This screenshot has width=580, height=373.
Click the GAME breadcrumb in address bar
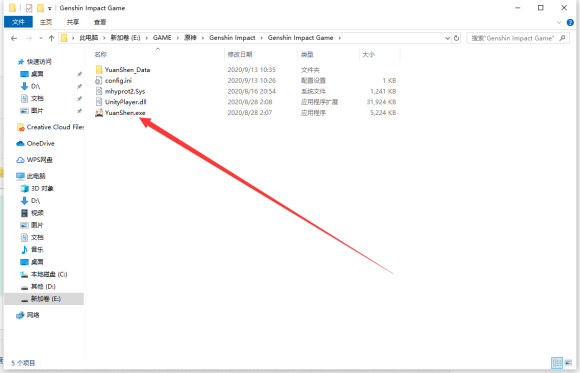point(162,38)
